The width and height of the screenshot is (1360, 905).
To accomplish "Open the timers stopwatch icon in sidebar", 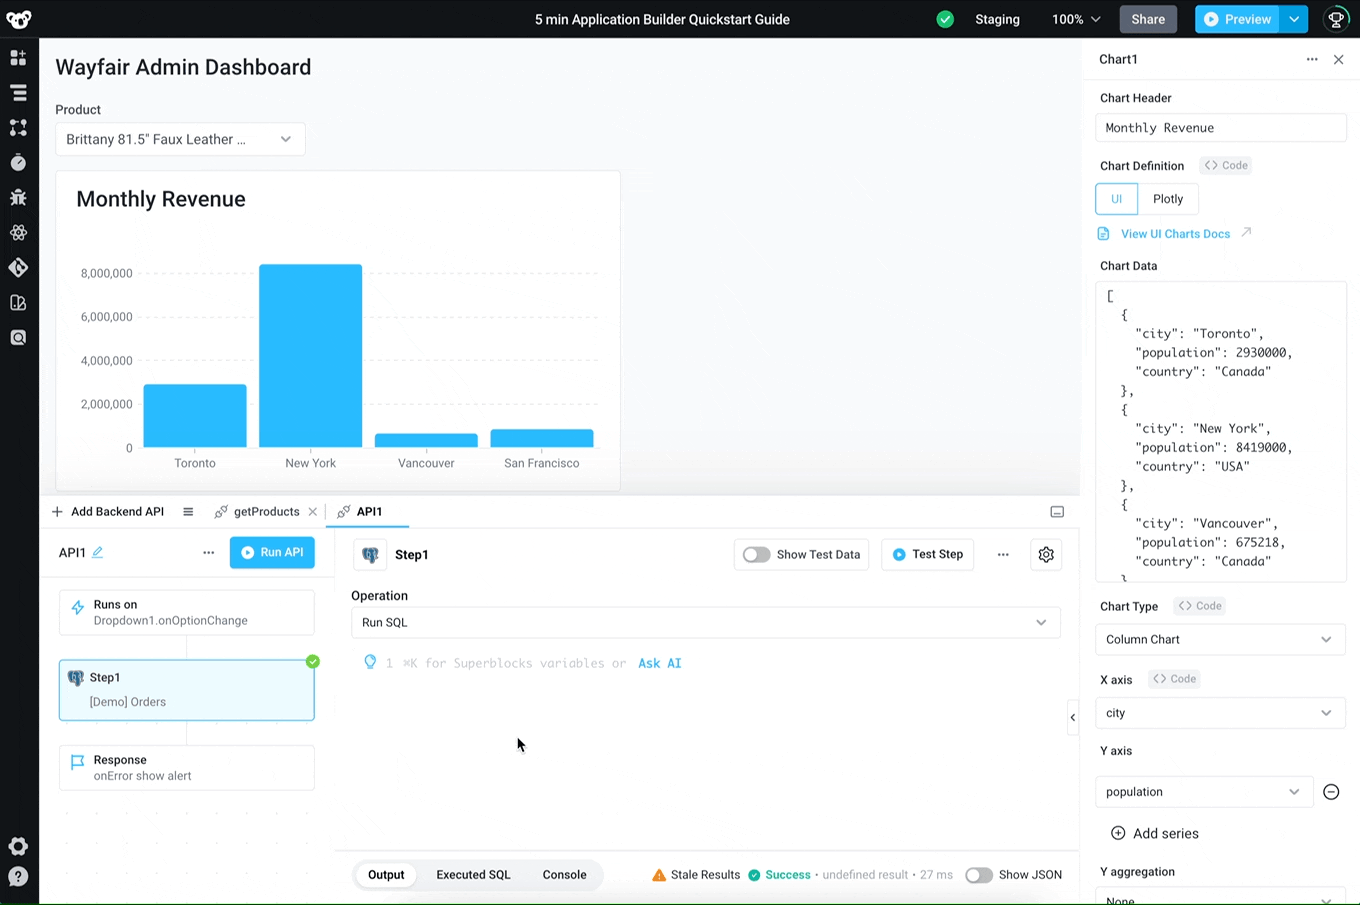I will click(18, 162).
